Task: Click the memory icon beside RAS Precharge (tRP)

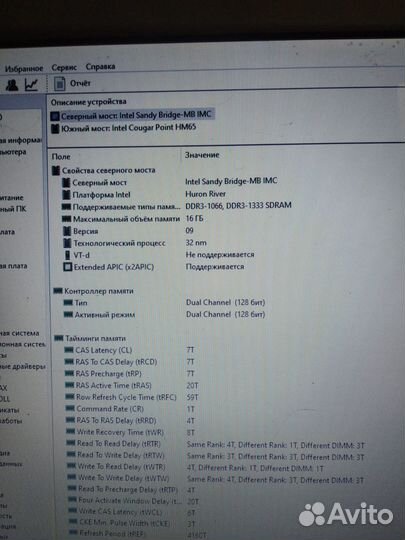Action: coord(70,373)
